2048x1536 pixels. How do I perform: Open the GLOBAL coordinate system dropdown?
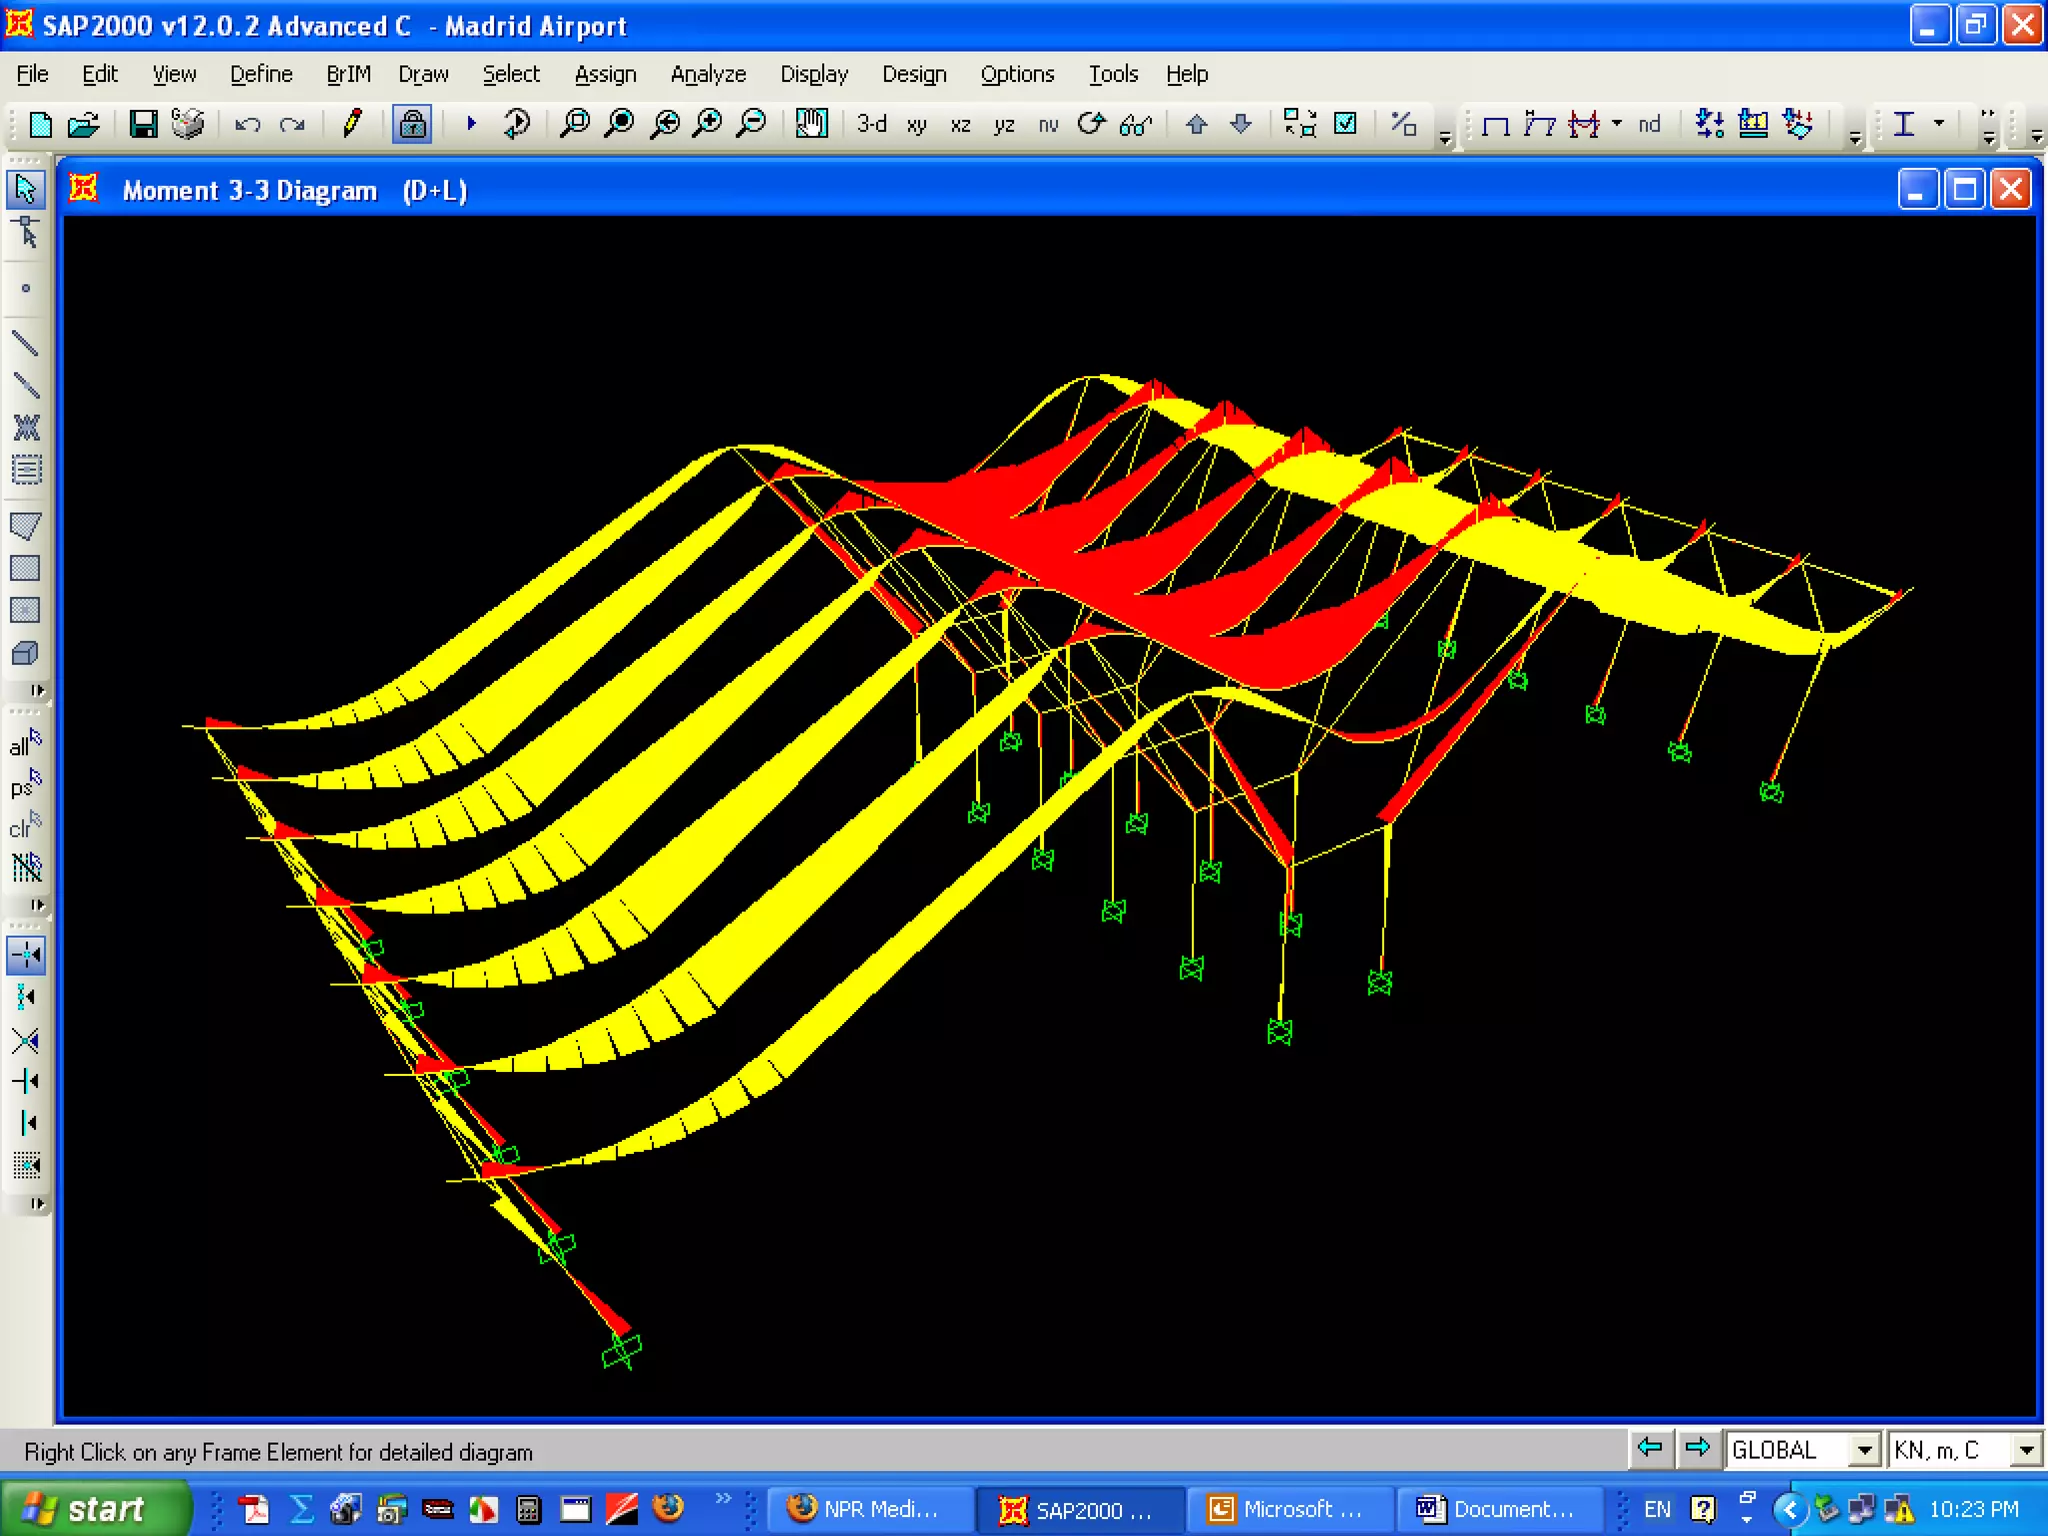(x=1864, y=1450)
